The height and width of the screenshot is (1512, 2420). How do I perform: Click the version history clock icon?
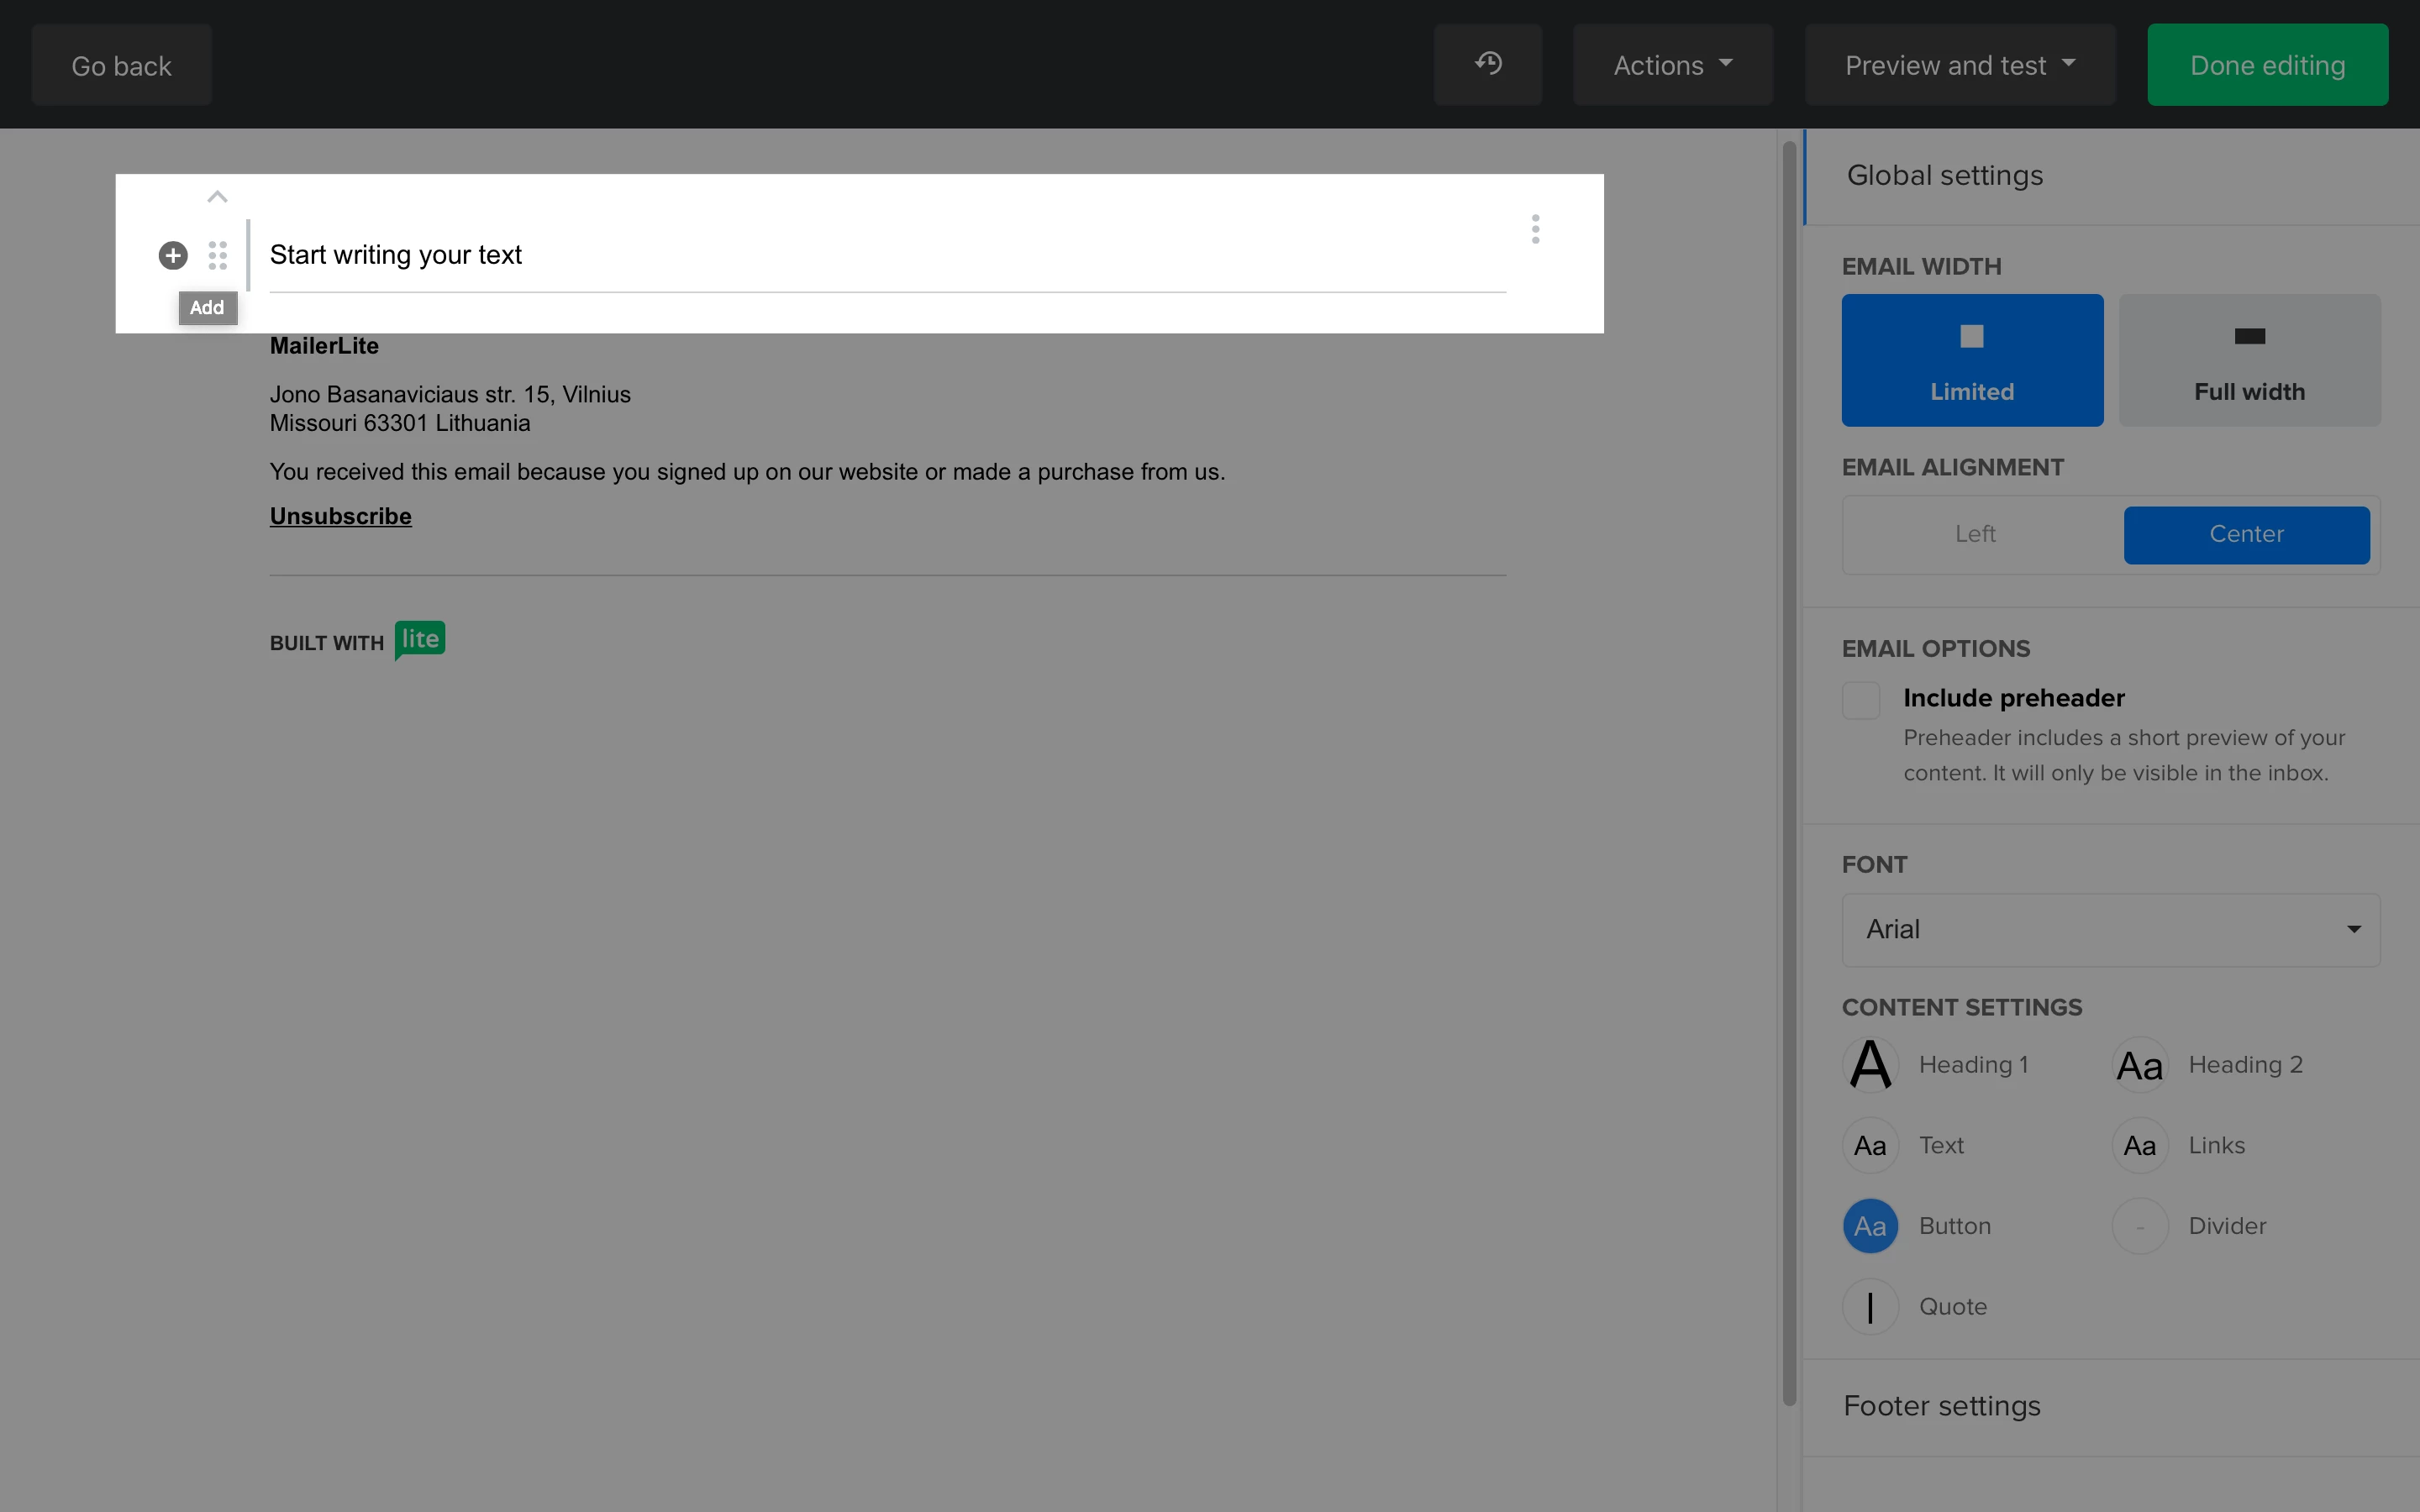point(1487,64)
